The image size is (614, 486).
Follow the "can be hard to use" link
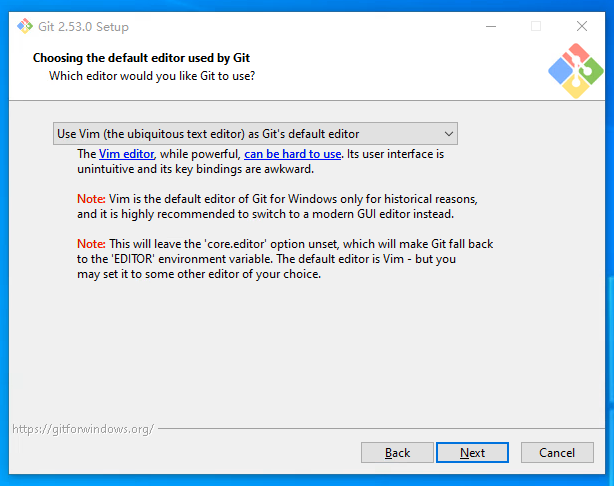point(293,154)
